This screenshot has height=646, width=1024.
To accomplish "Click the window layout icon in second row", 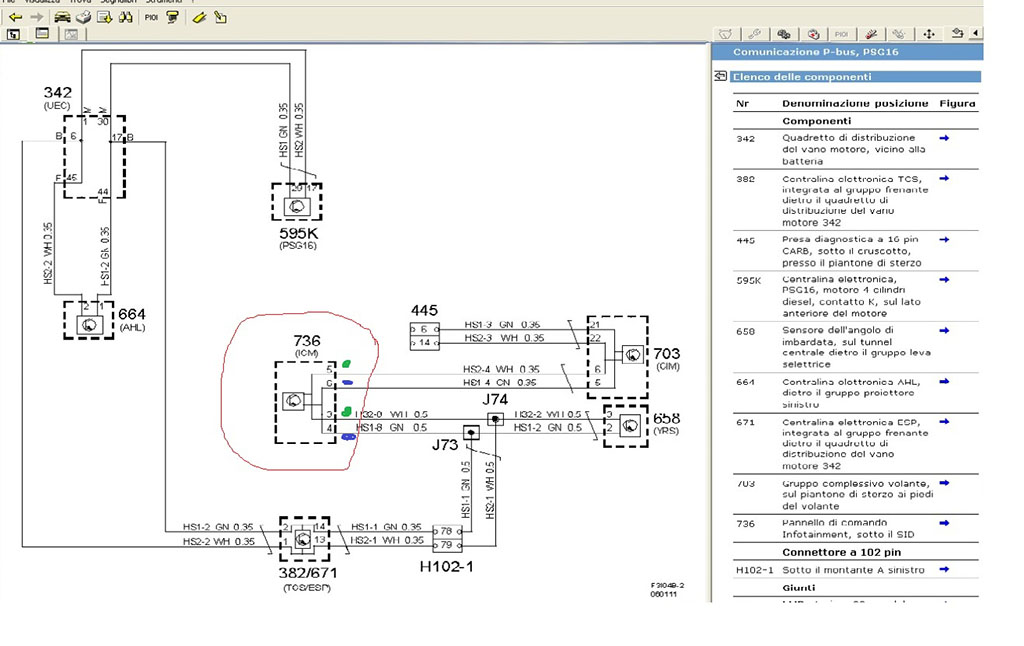I will [x=42, y=34].
